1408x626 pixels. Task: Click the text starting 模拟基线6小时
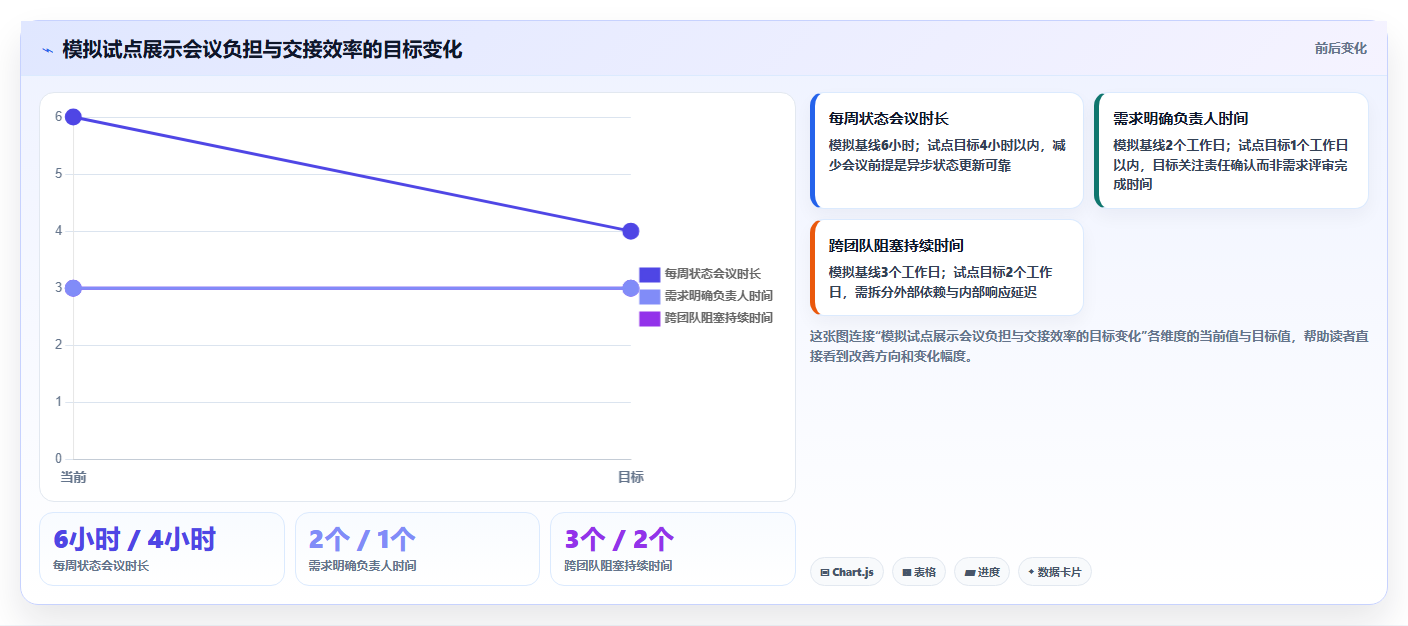(948, 155)
